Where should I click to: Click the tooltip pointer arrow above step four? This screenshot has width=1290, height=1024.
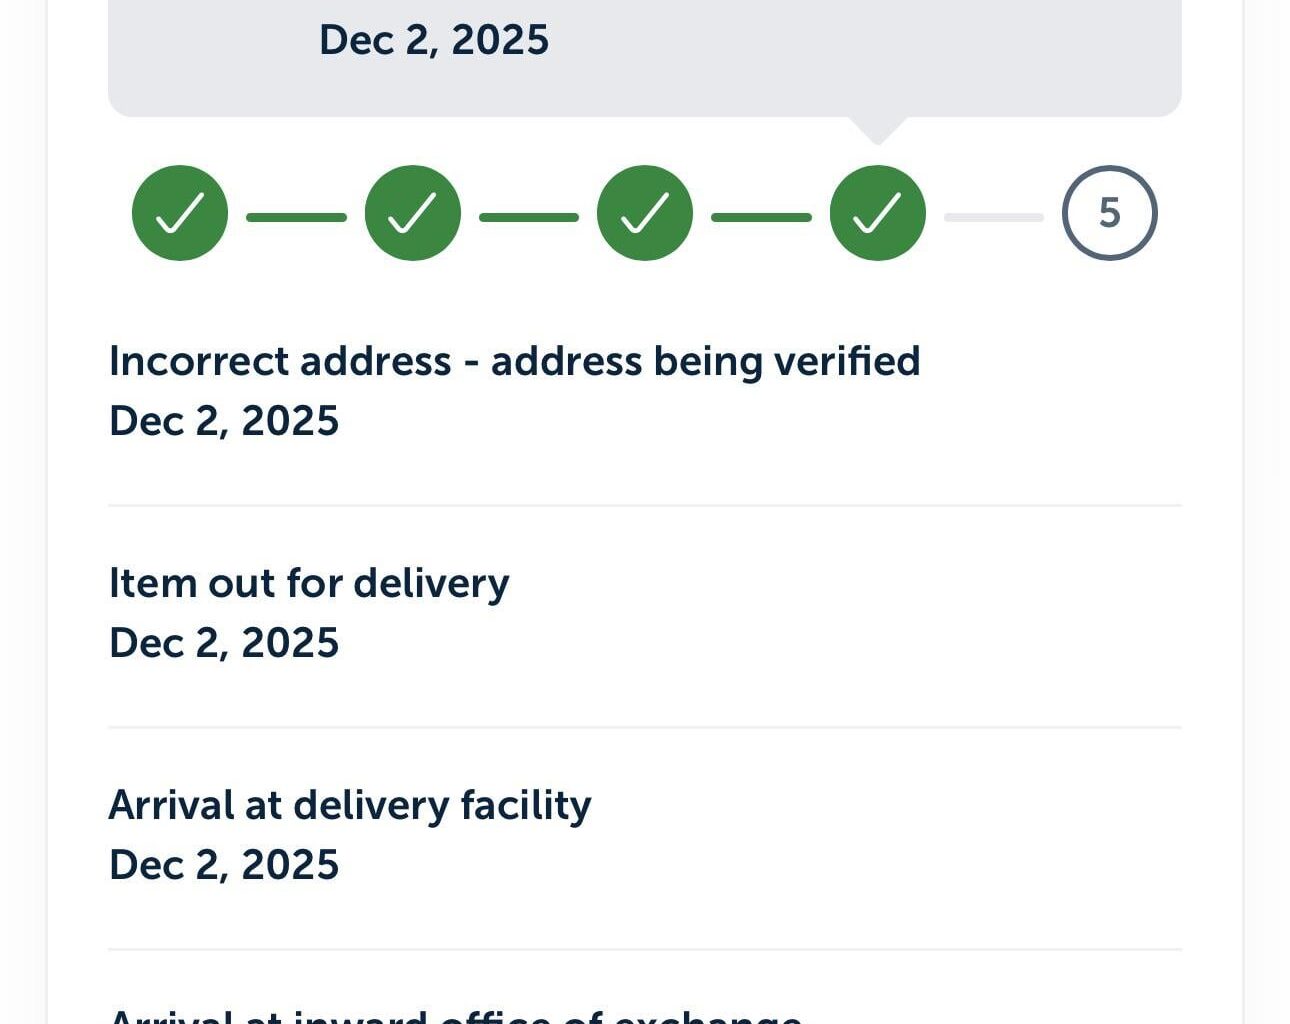pyautogui.click(x=877, y=130)
